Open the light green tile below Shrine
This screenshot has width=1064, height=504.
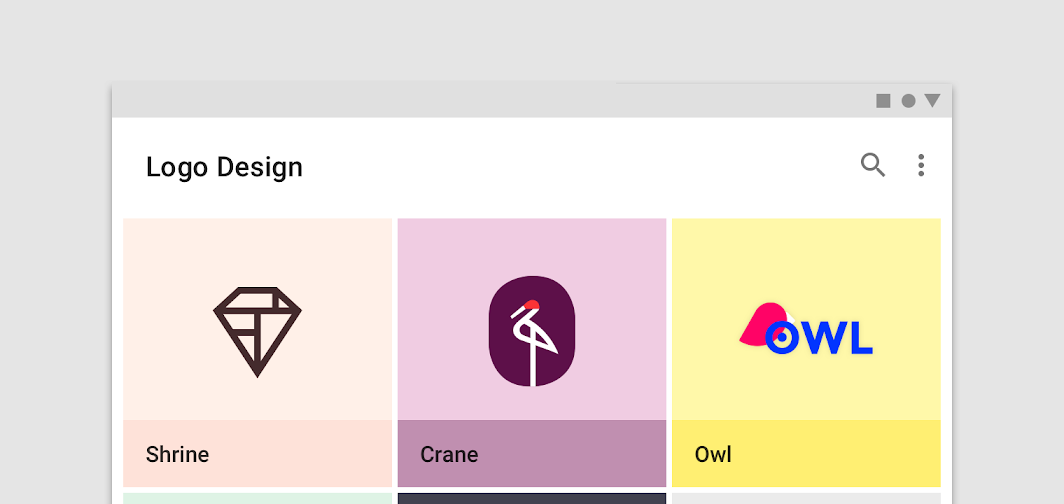coord(258,499)
